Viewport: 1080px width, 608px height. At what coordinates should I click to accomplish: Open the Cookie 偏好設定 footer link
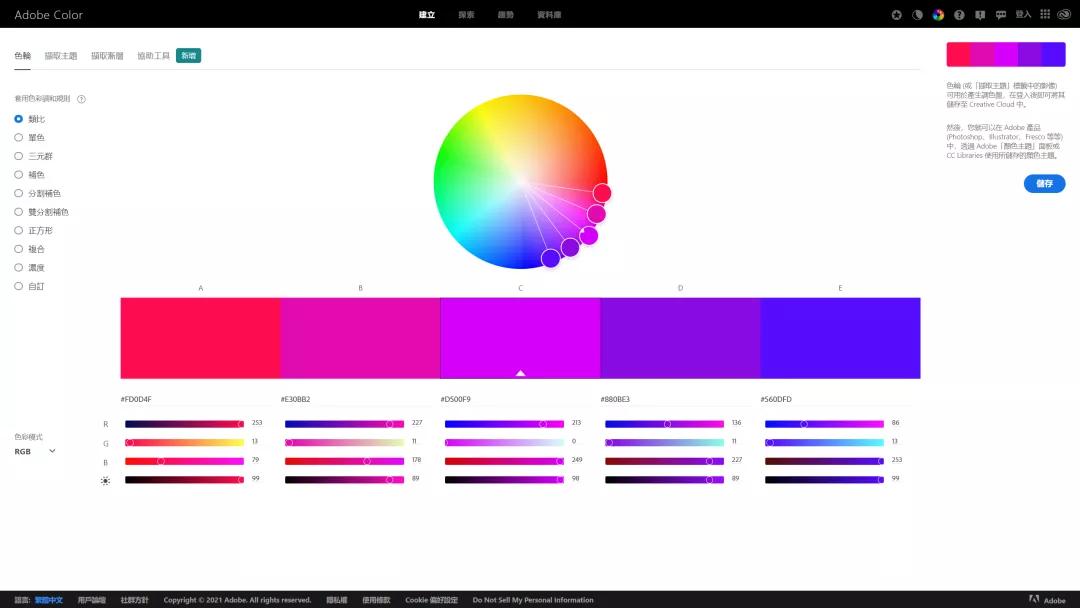pyautogui.click(x=431, y=600)
